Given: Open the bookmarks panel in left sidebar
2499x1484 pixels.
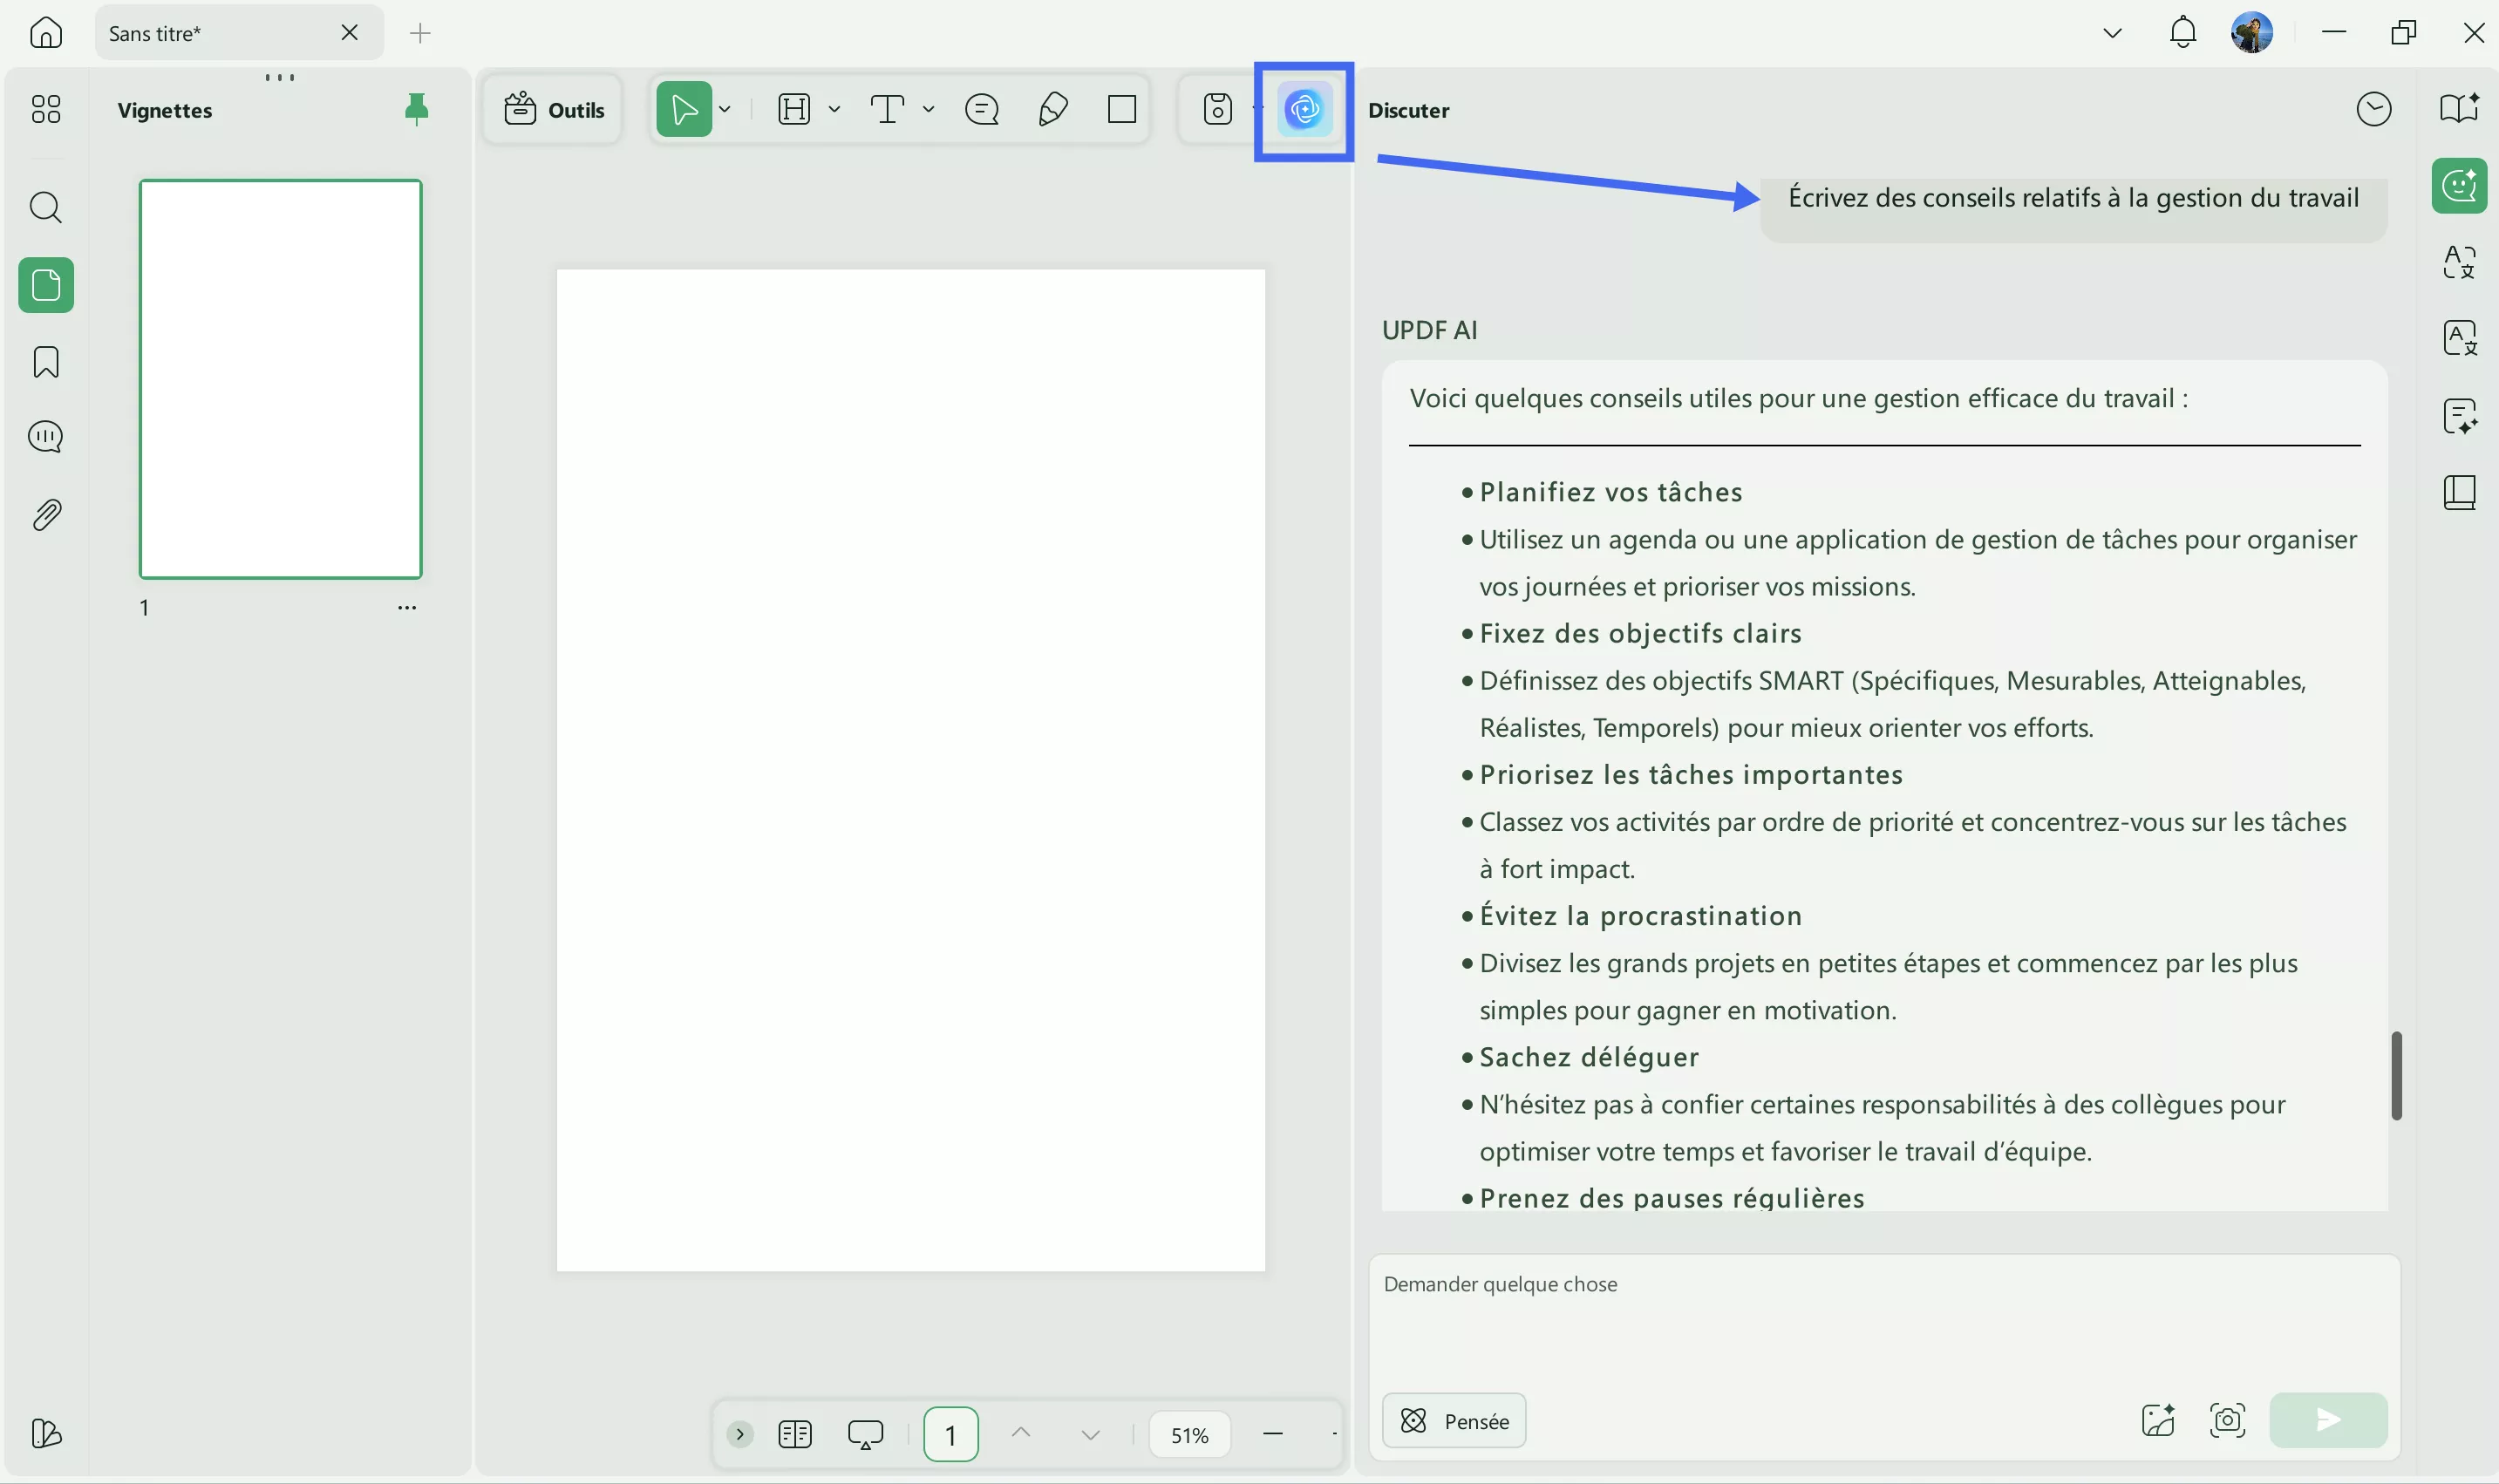Looking at the screenshot, I should click(x=45, y=362).
